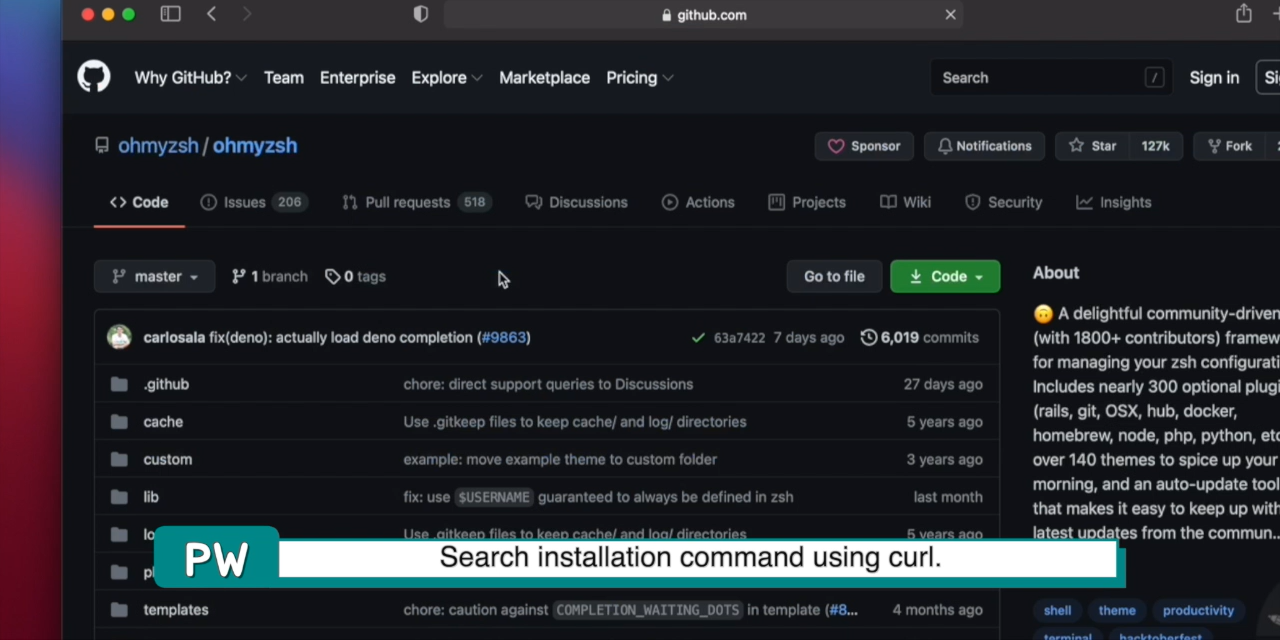Click the folder icon for custom

pos(119,459)
